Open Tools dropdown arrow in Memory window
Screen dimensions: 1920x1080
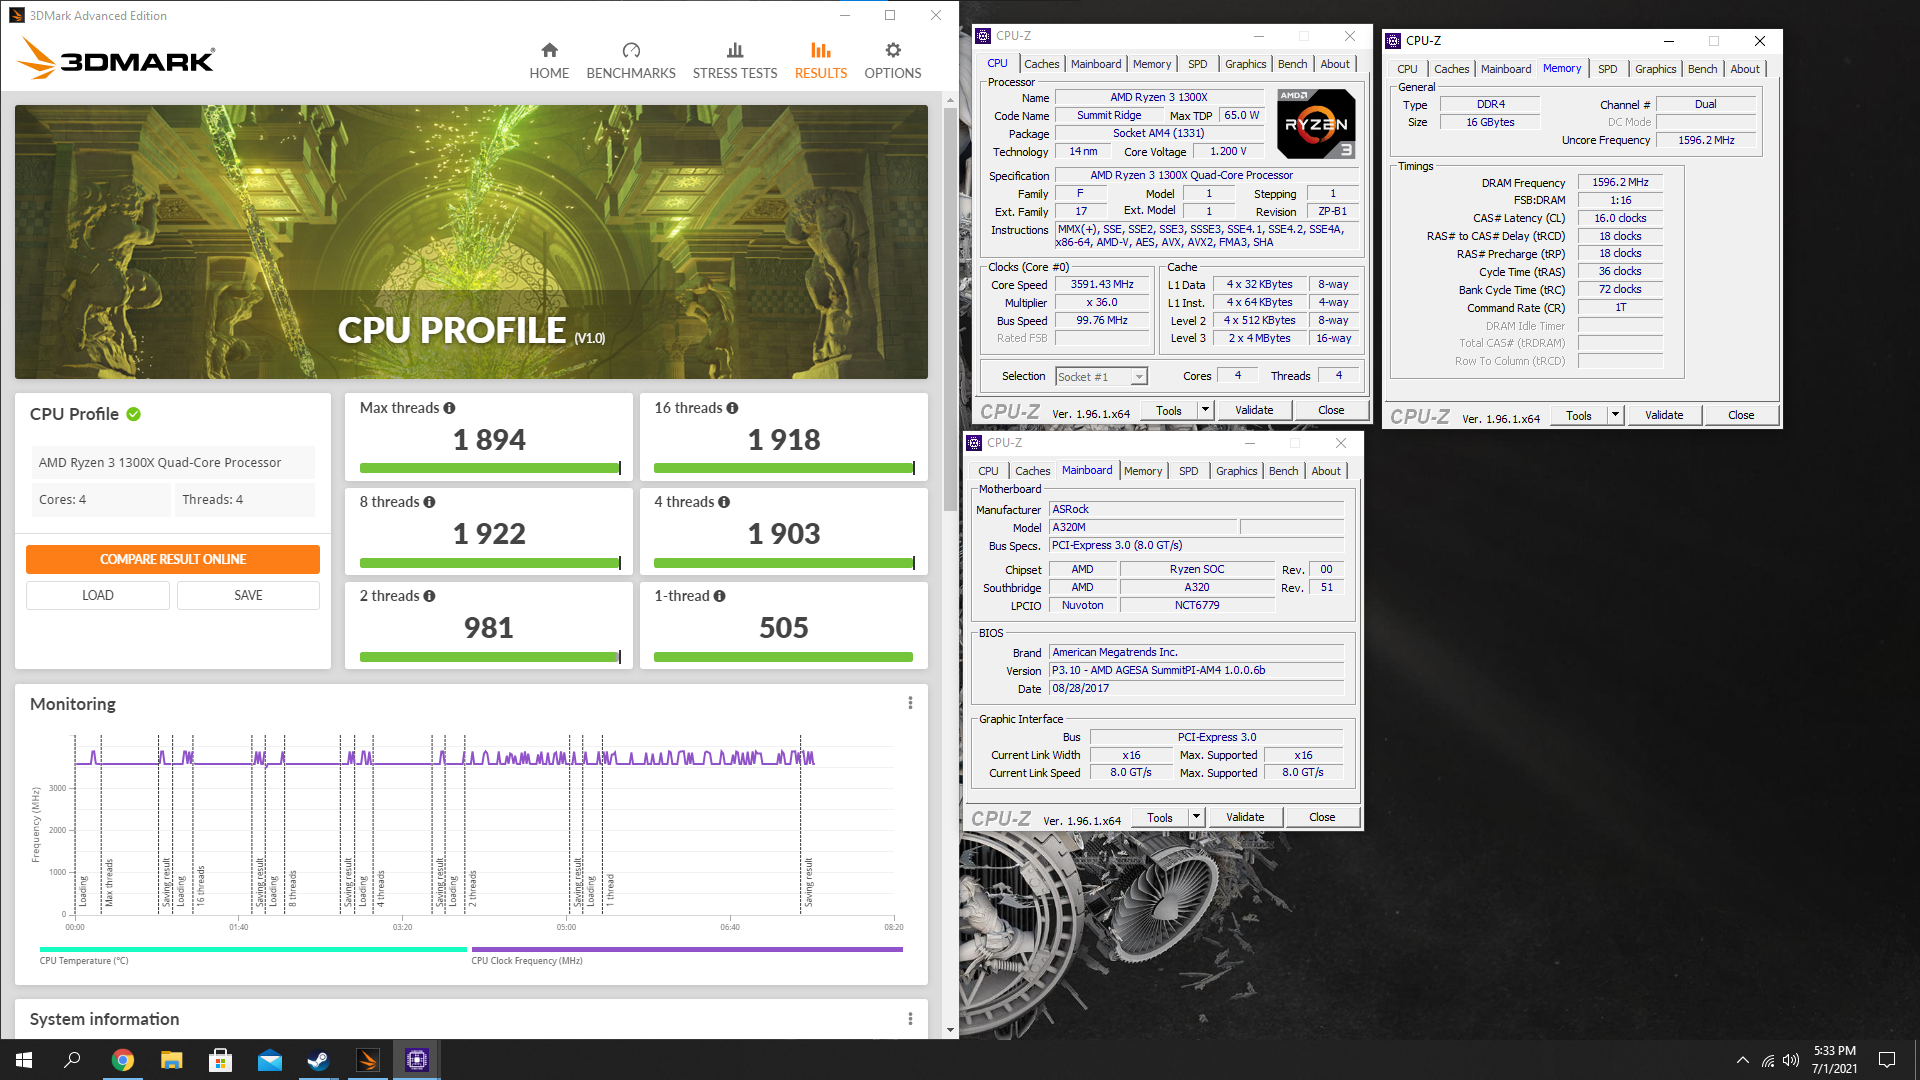tap(1615, 415)
